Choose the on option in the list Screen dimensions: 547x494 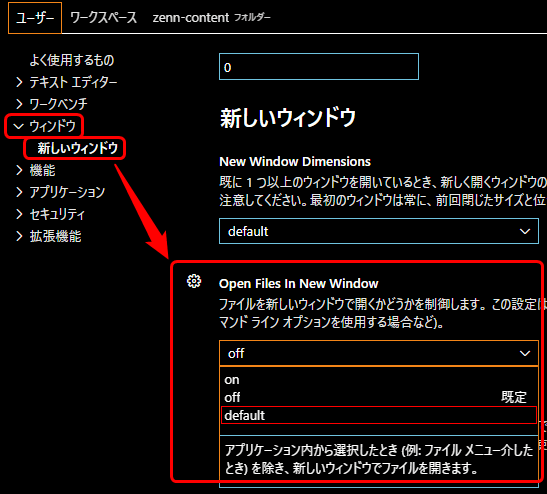[379, 380]
